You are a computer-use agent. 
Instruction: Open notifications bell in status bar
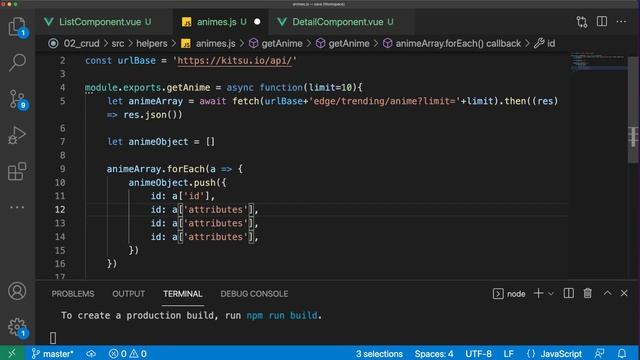pyautogui.click(x=622, y=353)
